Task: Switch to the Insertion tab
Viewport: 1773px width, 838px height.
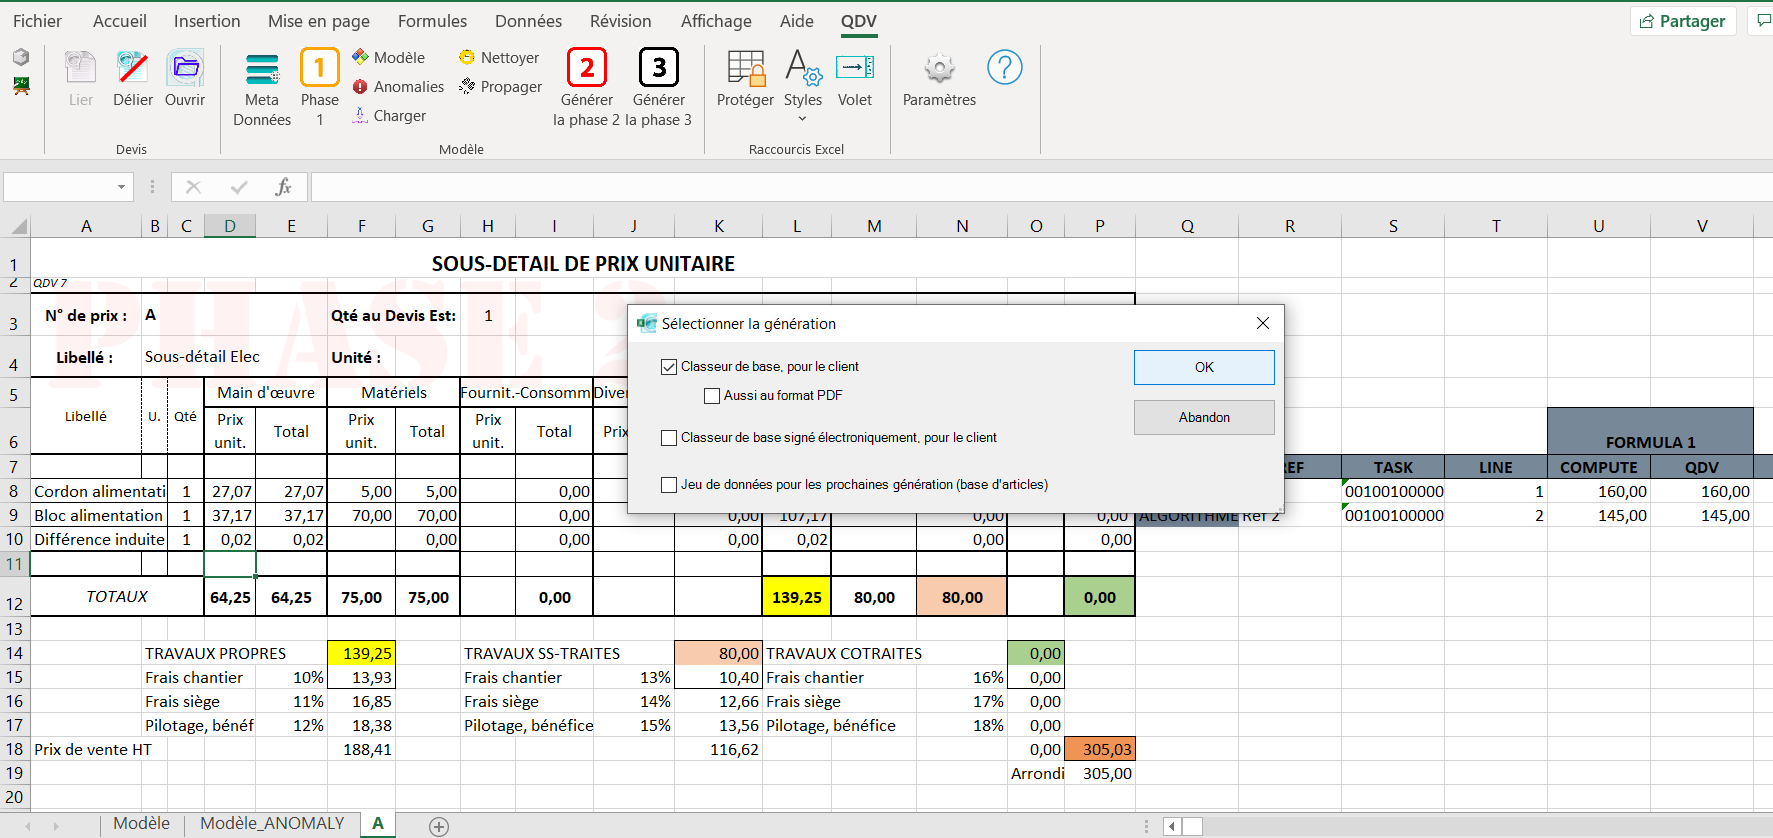Action: click(207, 21)
